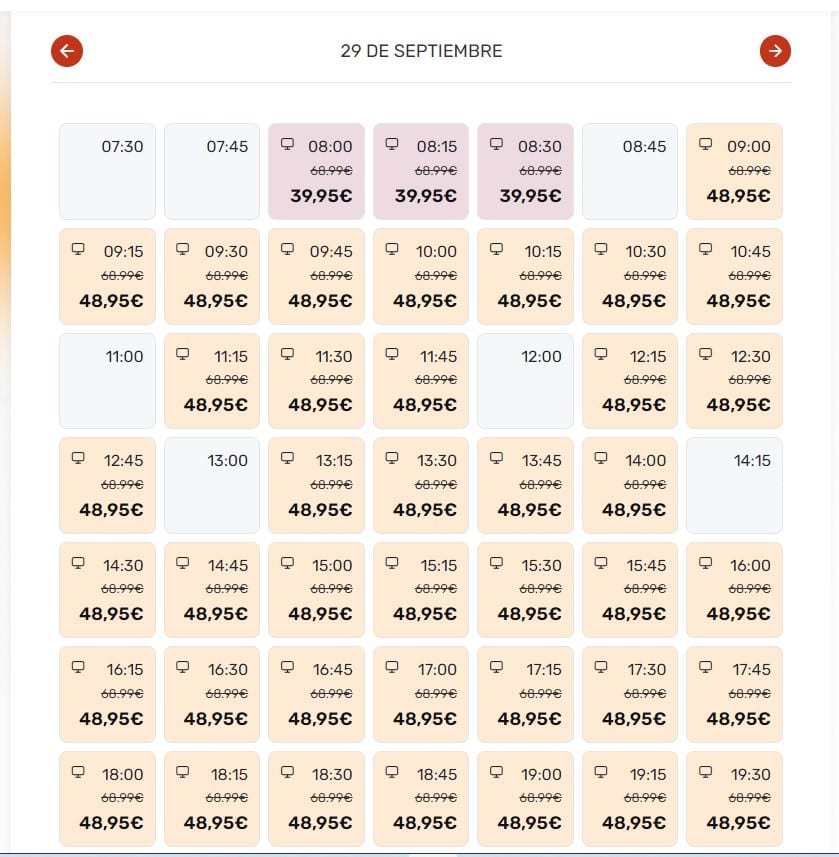Select the 08:30 discounted time slot
Image resolution: width=839 pixels, height=857 pixels.
(x=525, y=171)
